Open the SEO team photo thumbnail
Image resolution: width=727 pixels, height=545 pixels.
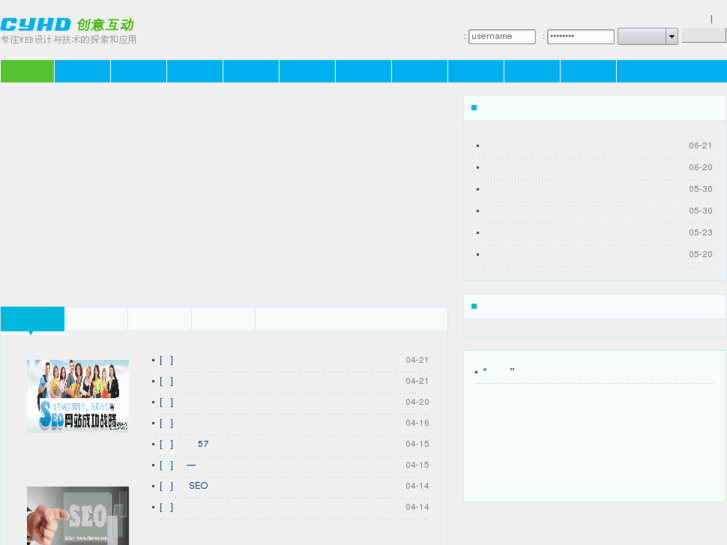(78, 396)
